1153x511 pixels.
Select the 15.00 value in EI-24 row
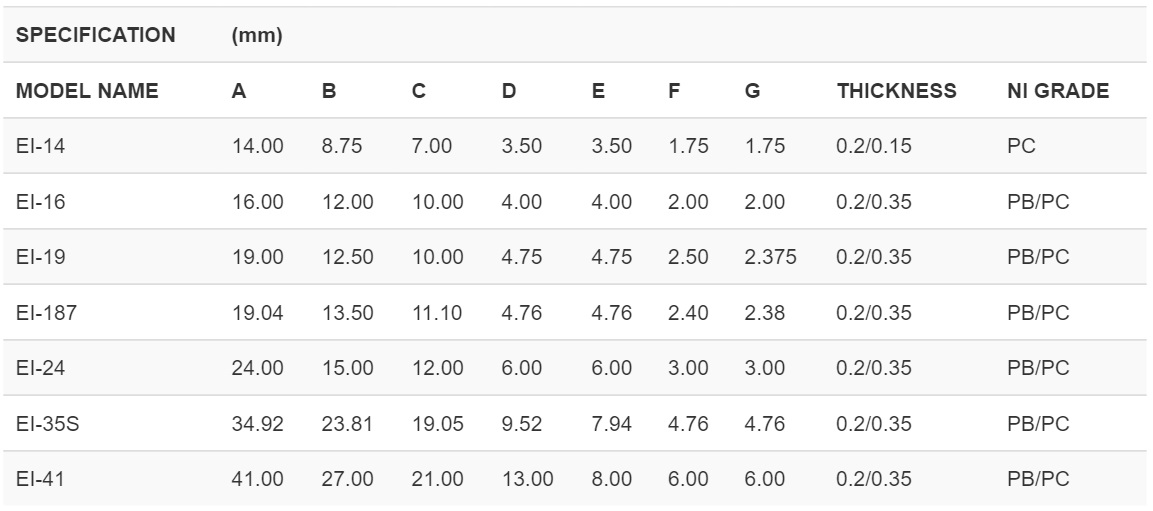click(x=347, y=368)
